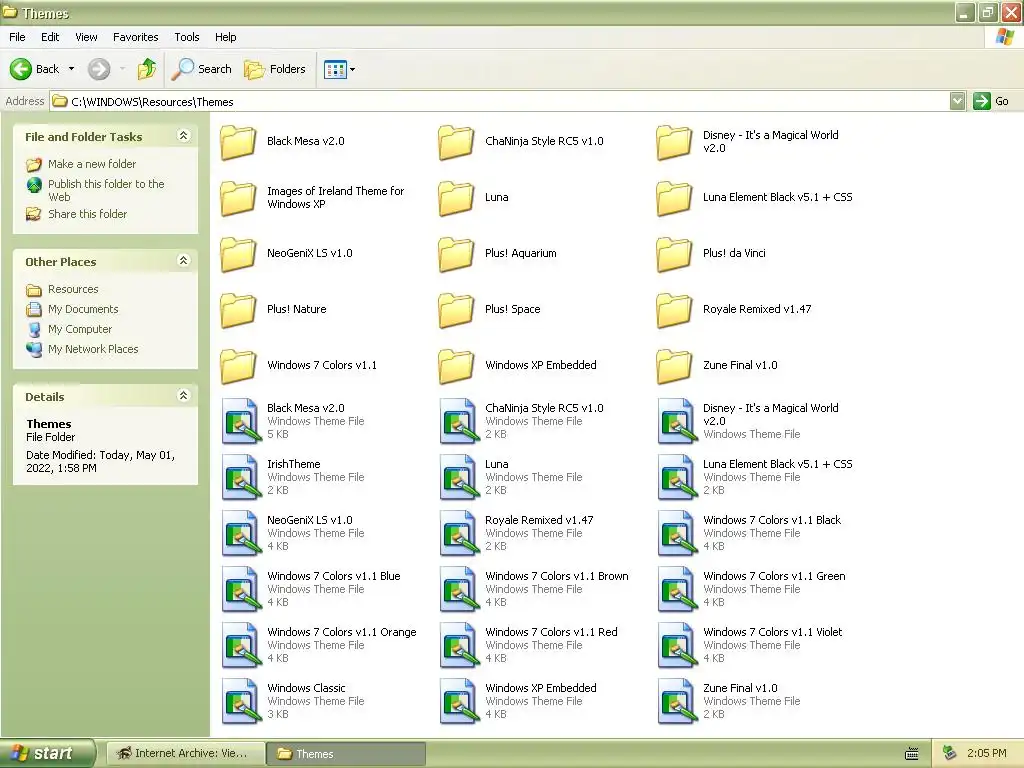Open the File menu
Screen dimensions: 1024x768
(17, 37)
